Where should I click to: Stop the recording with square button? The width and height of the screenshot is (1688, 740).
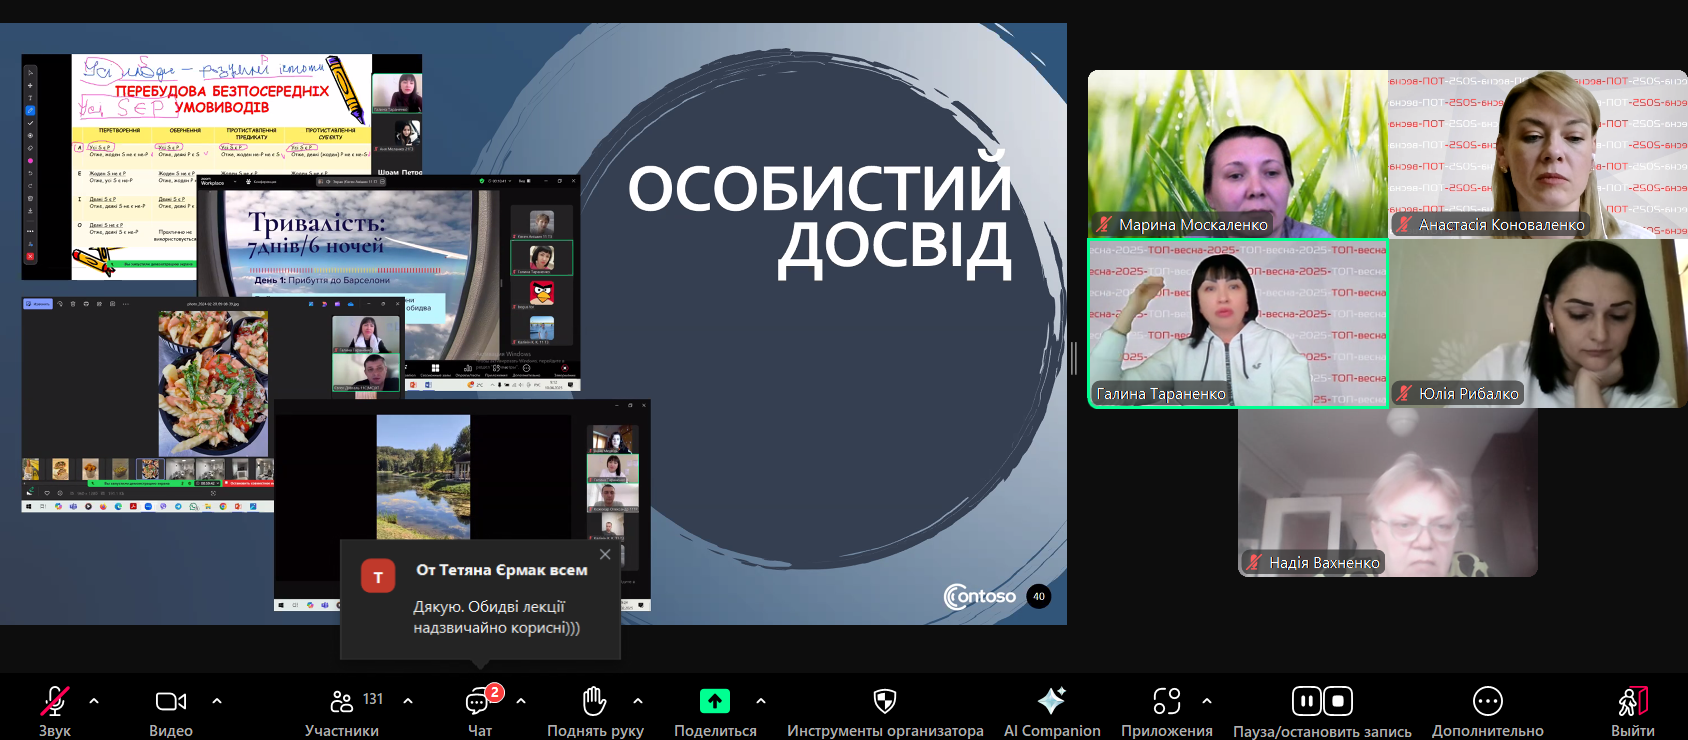pyautogui.click(x=1339, y=702)
